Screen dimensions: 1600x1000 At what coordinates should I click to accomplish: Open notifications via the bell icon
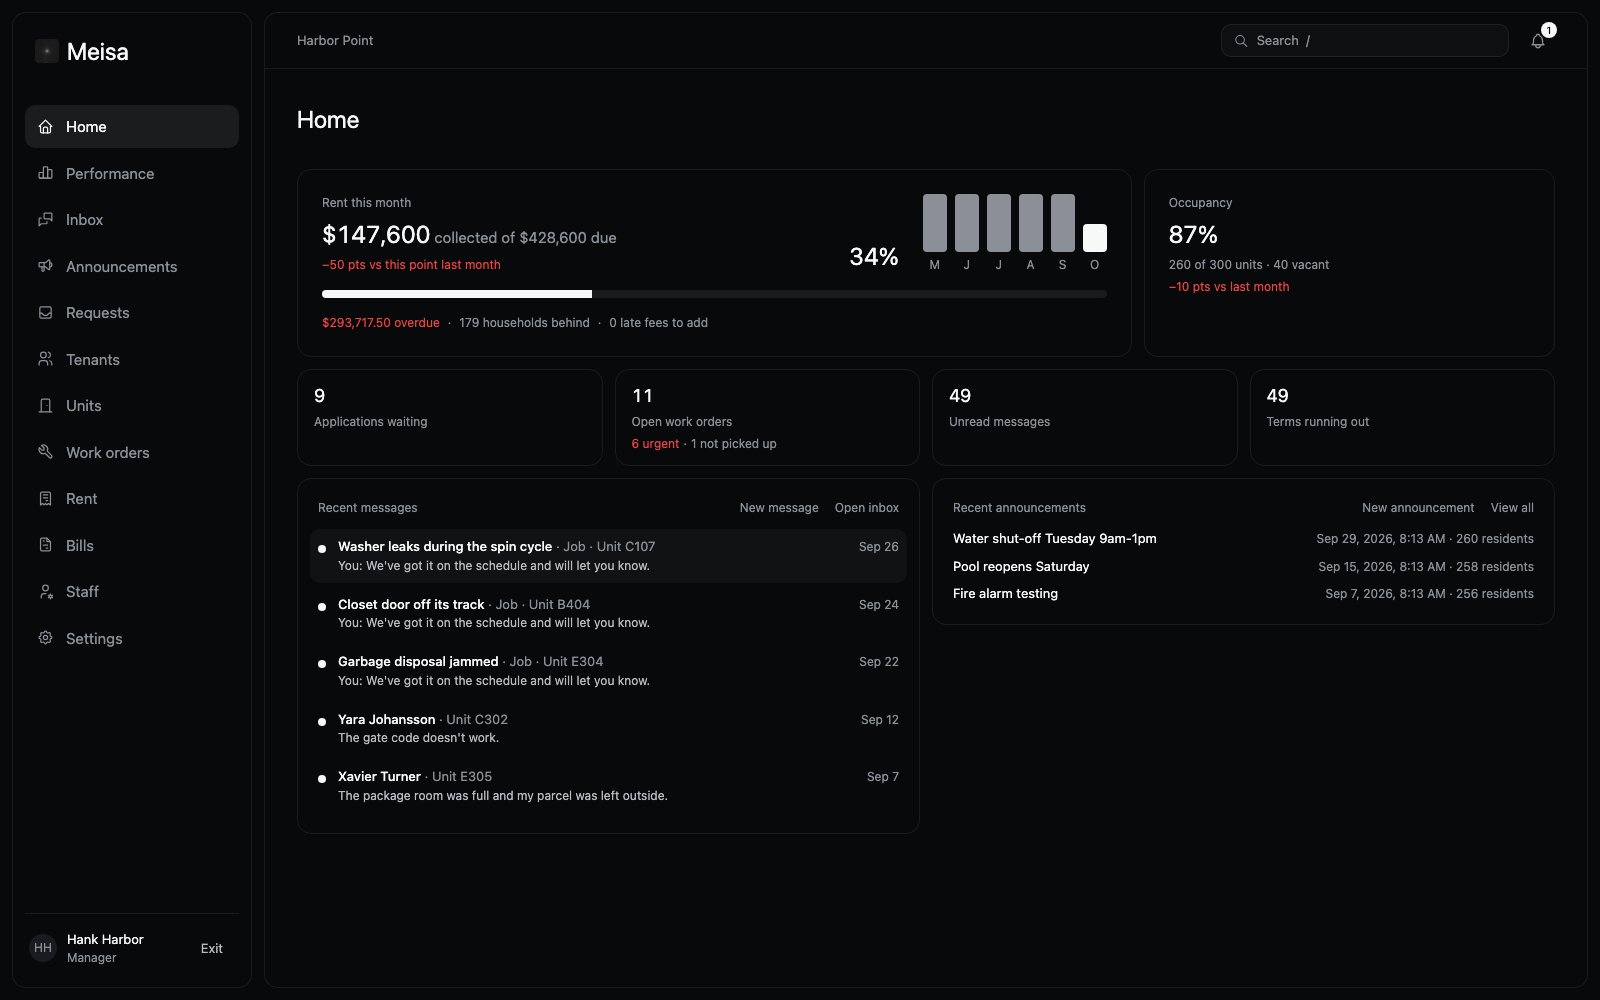1538,41
